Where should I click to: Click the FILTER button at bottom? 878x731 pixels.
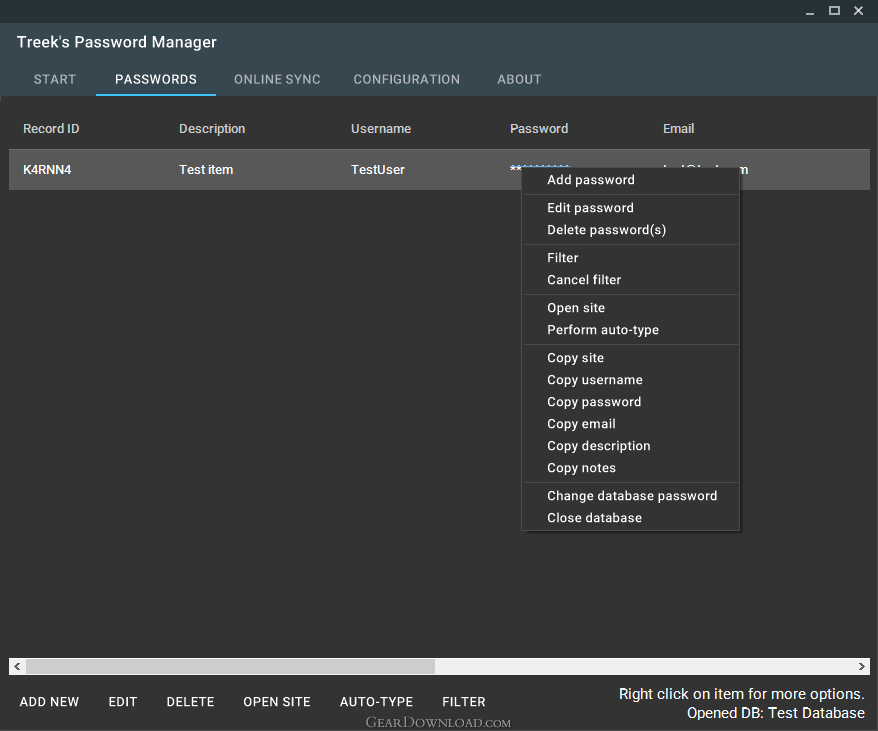point(464,702)
